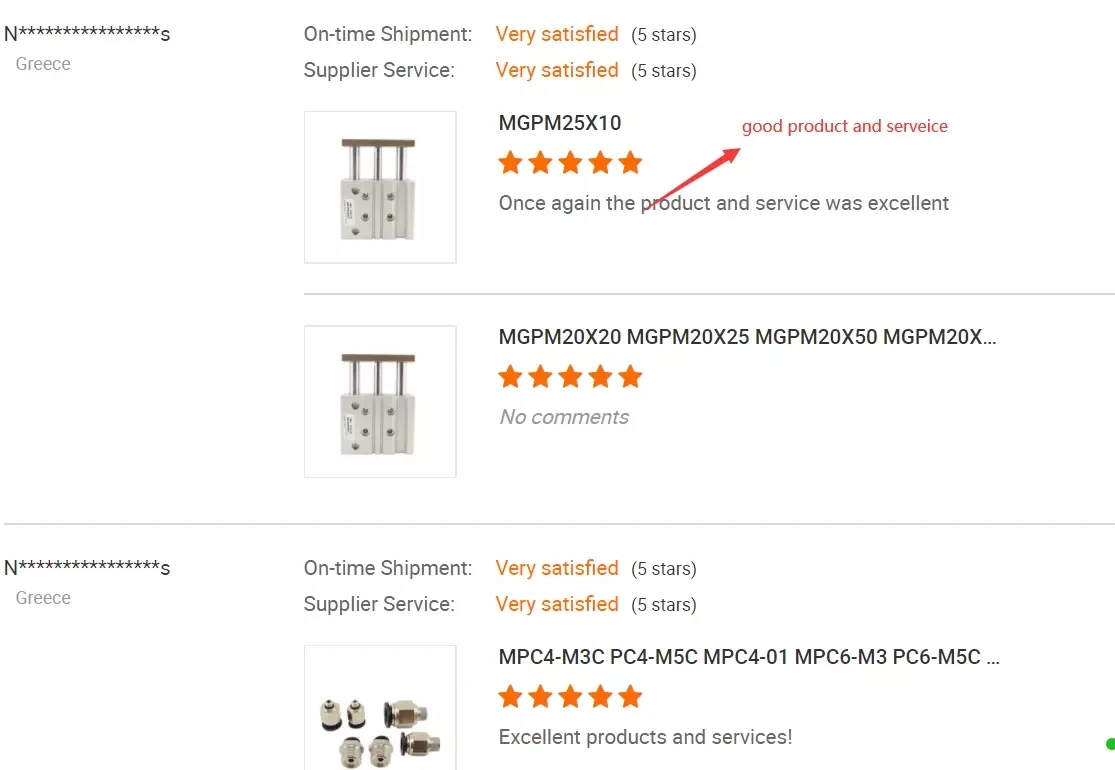Click the 'Excellent products and services!' comment
The height and width of the screenshot is (770, 1115).
click(x=645, y=737)
